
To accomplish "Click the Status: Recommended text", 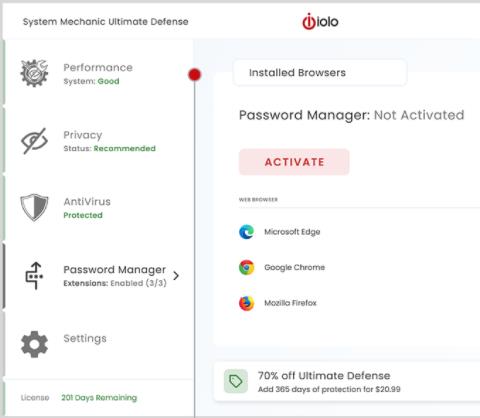I will [110, 148].
